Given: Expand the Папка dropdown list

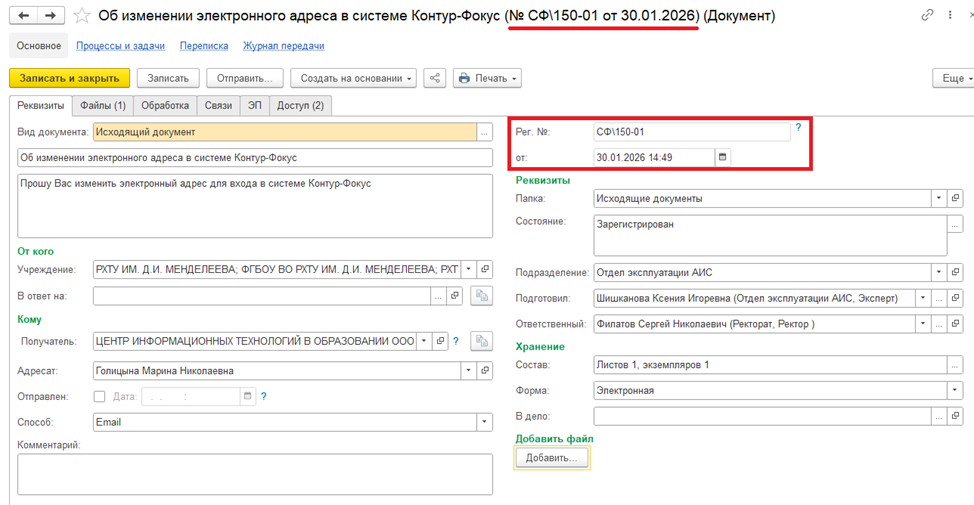Looking at the screenshot, I should 939,198.
